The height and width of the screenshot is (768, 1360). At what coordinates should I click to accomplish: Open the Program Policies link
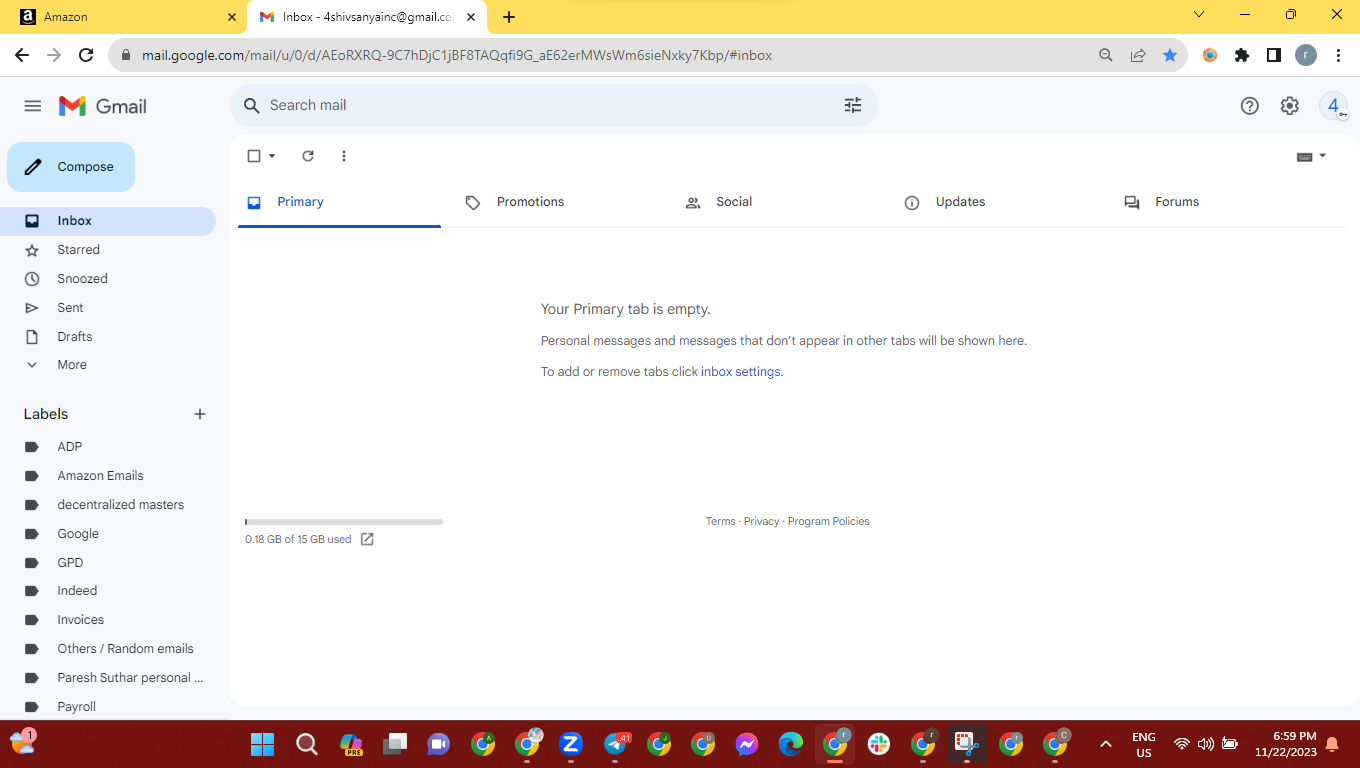click(x=828, y=521)
